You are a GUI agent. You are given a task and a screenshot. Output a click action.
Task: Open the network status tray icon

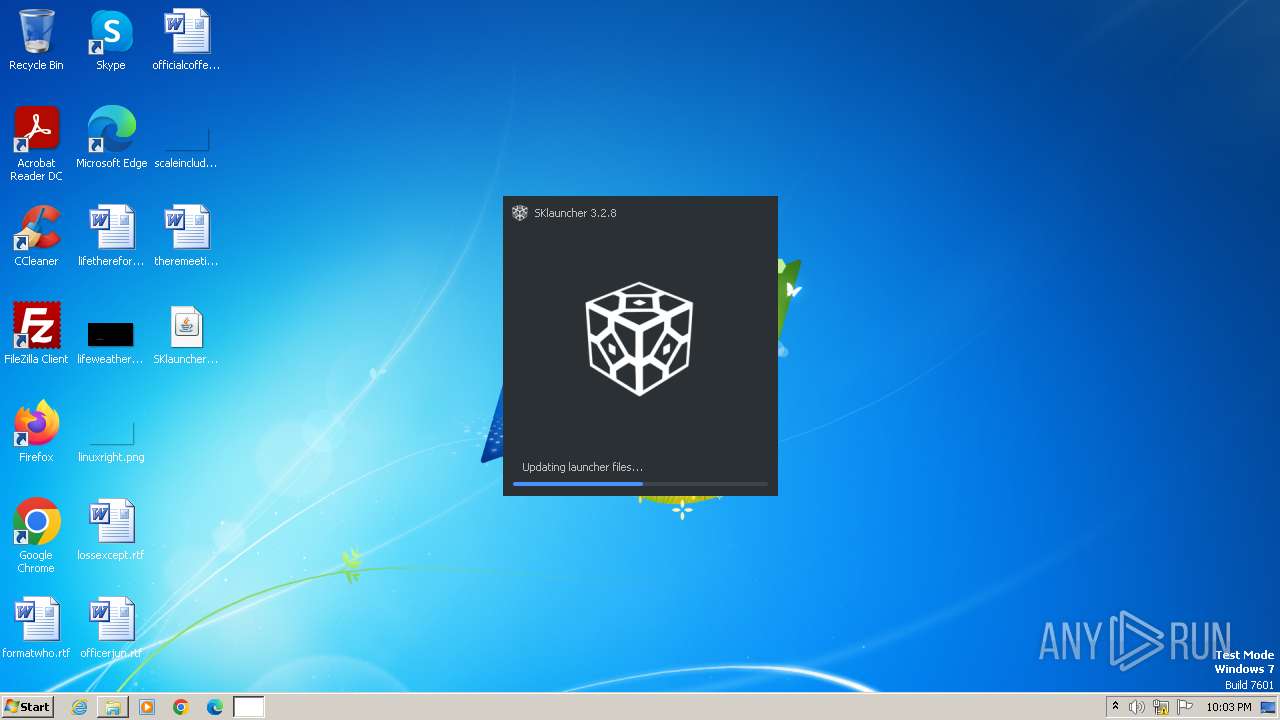coord(1161,707)
